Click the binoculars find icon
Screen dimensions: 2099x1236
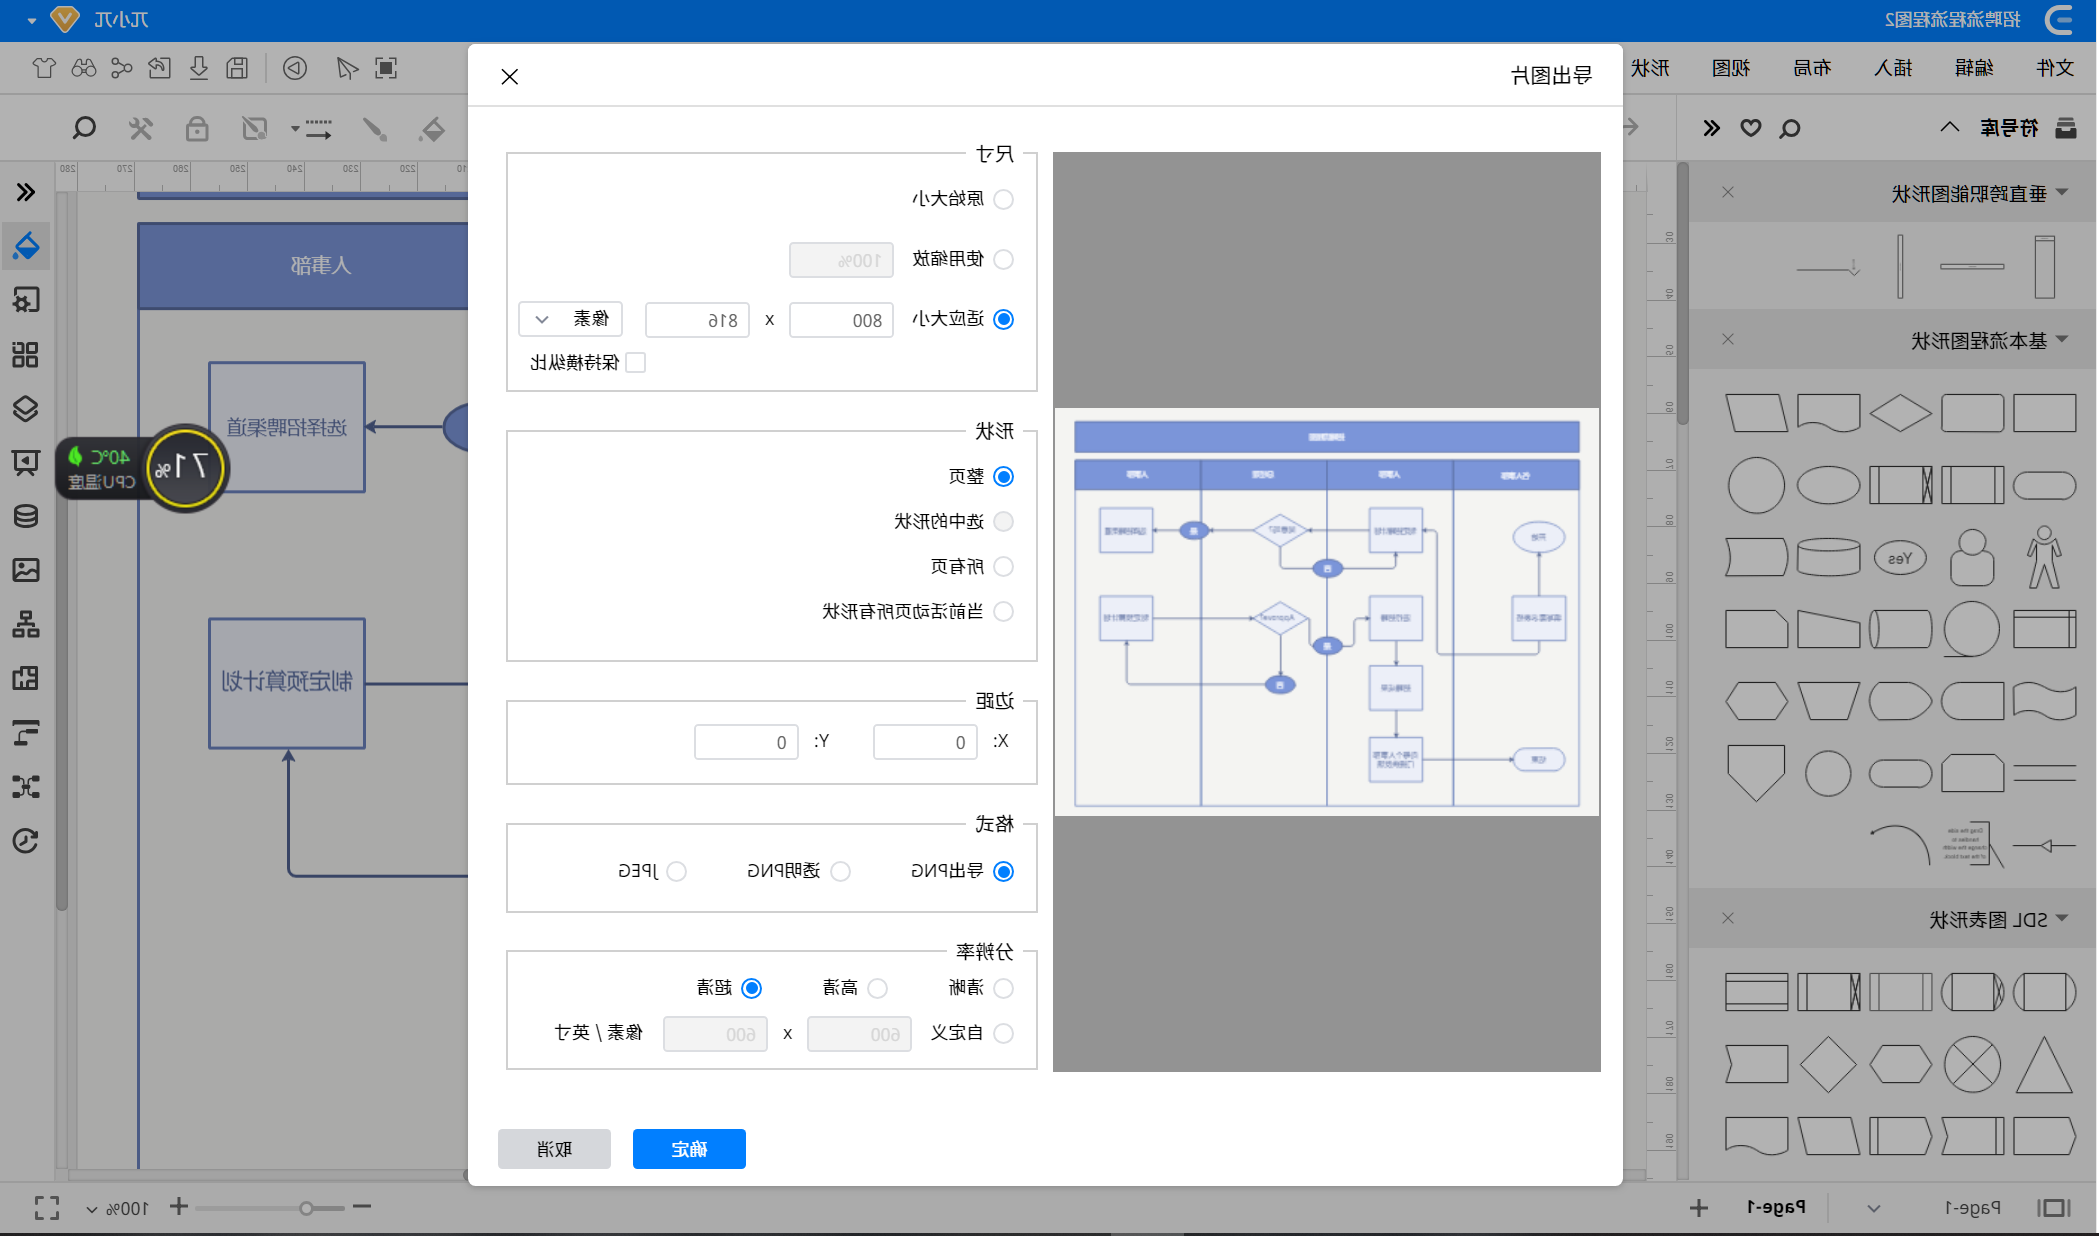tap(84, 68)
